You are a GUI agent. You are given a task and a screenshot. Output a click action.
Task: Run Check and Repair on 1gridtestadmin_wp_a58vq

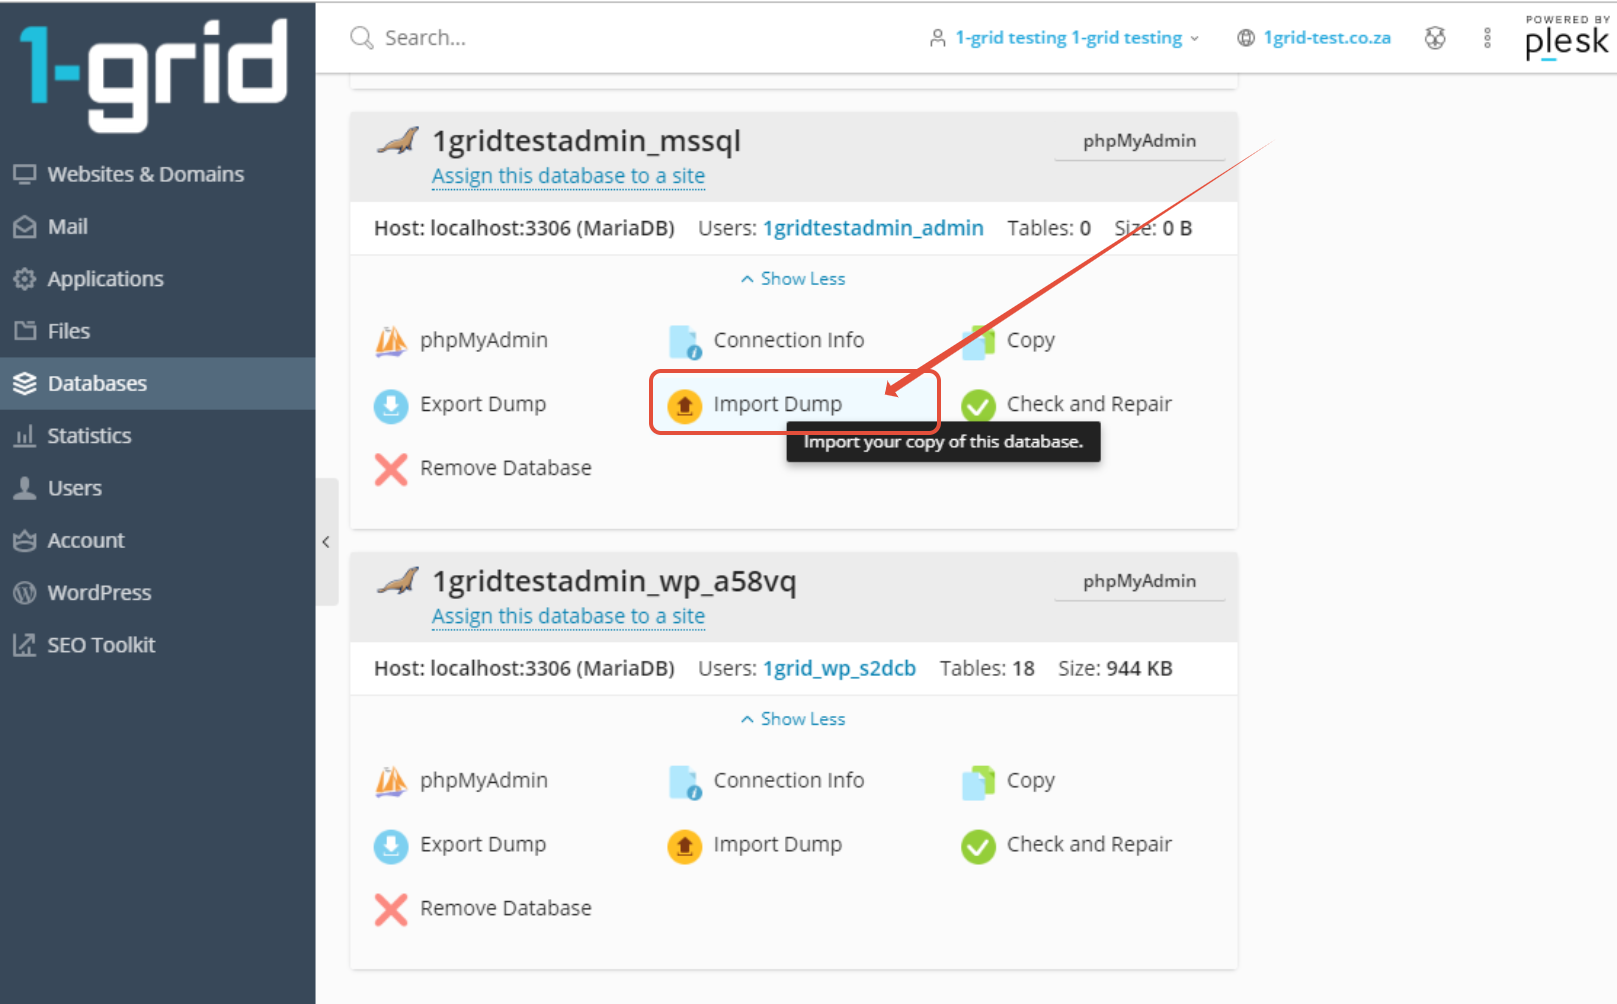(1066, 845)
